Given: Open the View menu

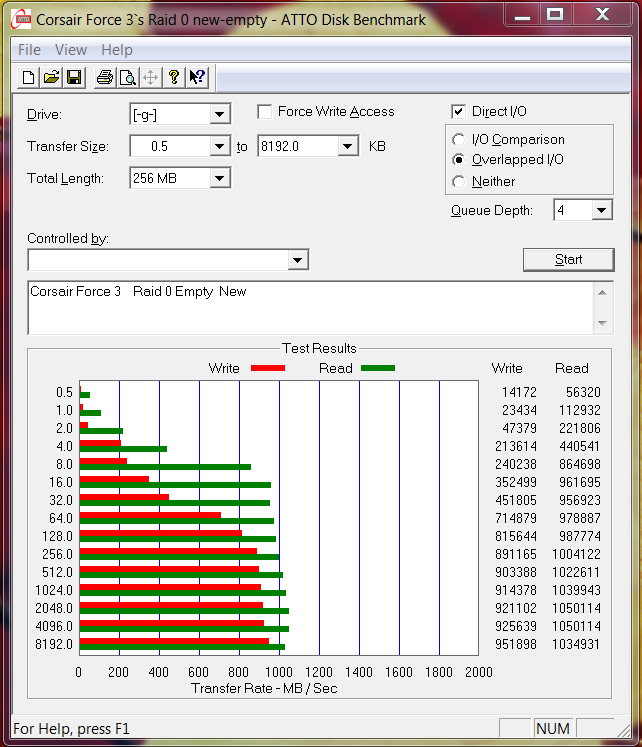Looking at the screenshot, I should pyautogui.click(x=71, y=50).
